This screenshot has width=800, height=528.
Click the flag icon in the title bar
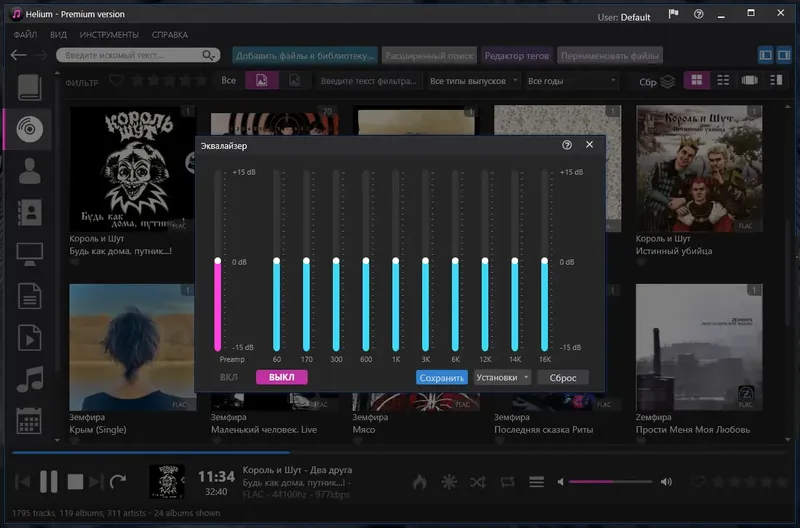tap(673, 14)
